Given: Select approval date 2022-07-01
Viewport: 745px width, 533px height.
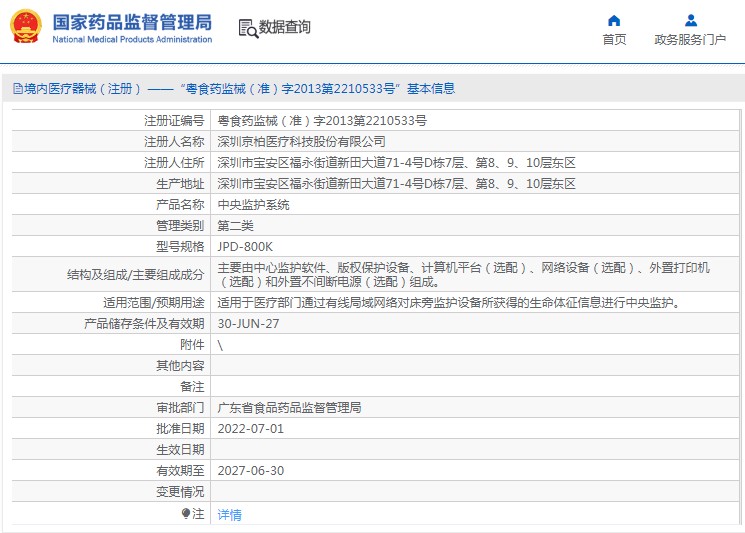Looking at the screenshot, I should click(250, 429).
